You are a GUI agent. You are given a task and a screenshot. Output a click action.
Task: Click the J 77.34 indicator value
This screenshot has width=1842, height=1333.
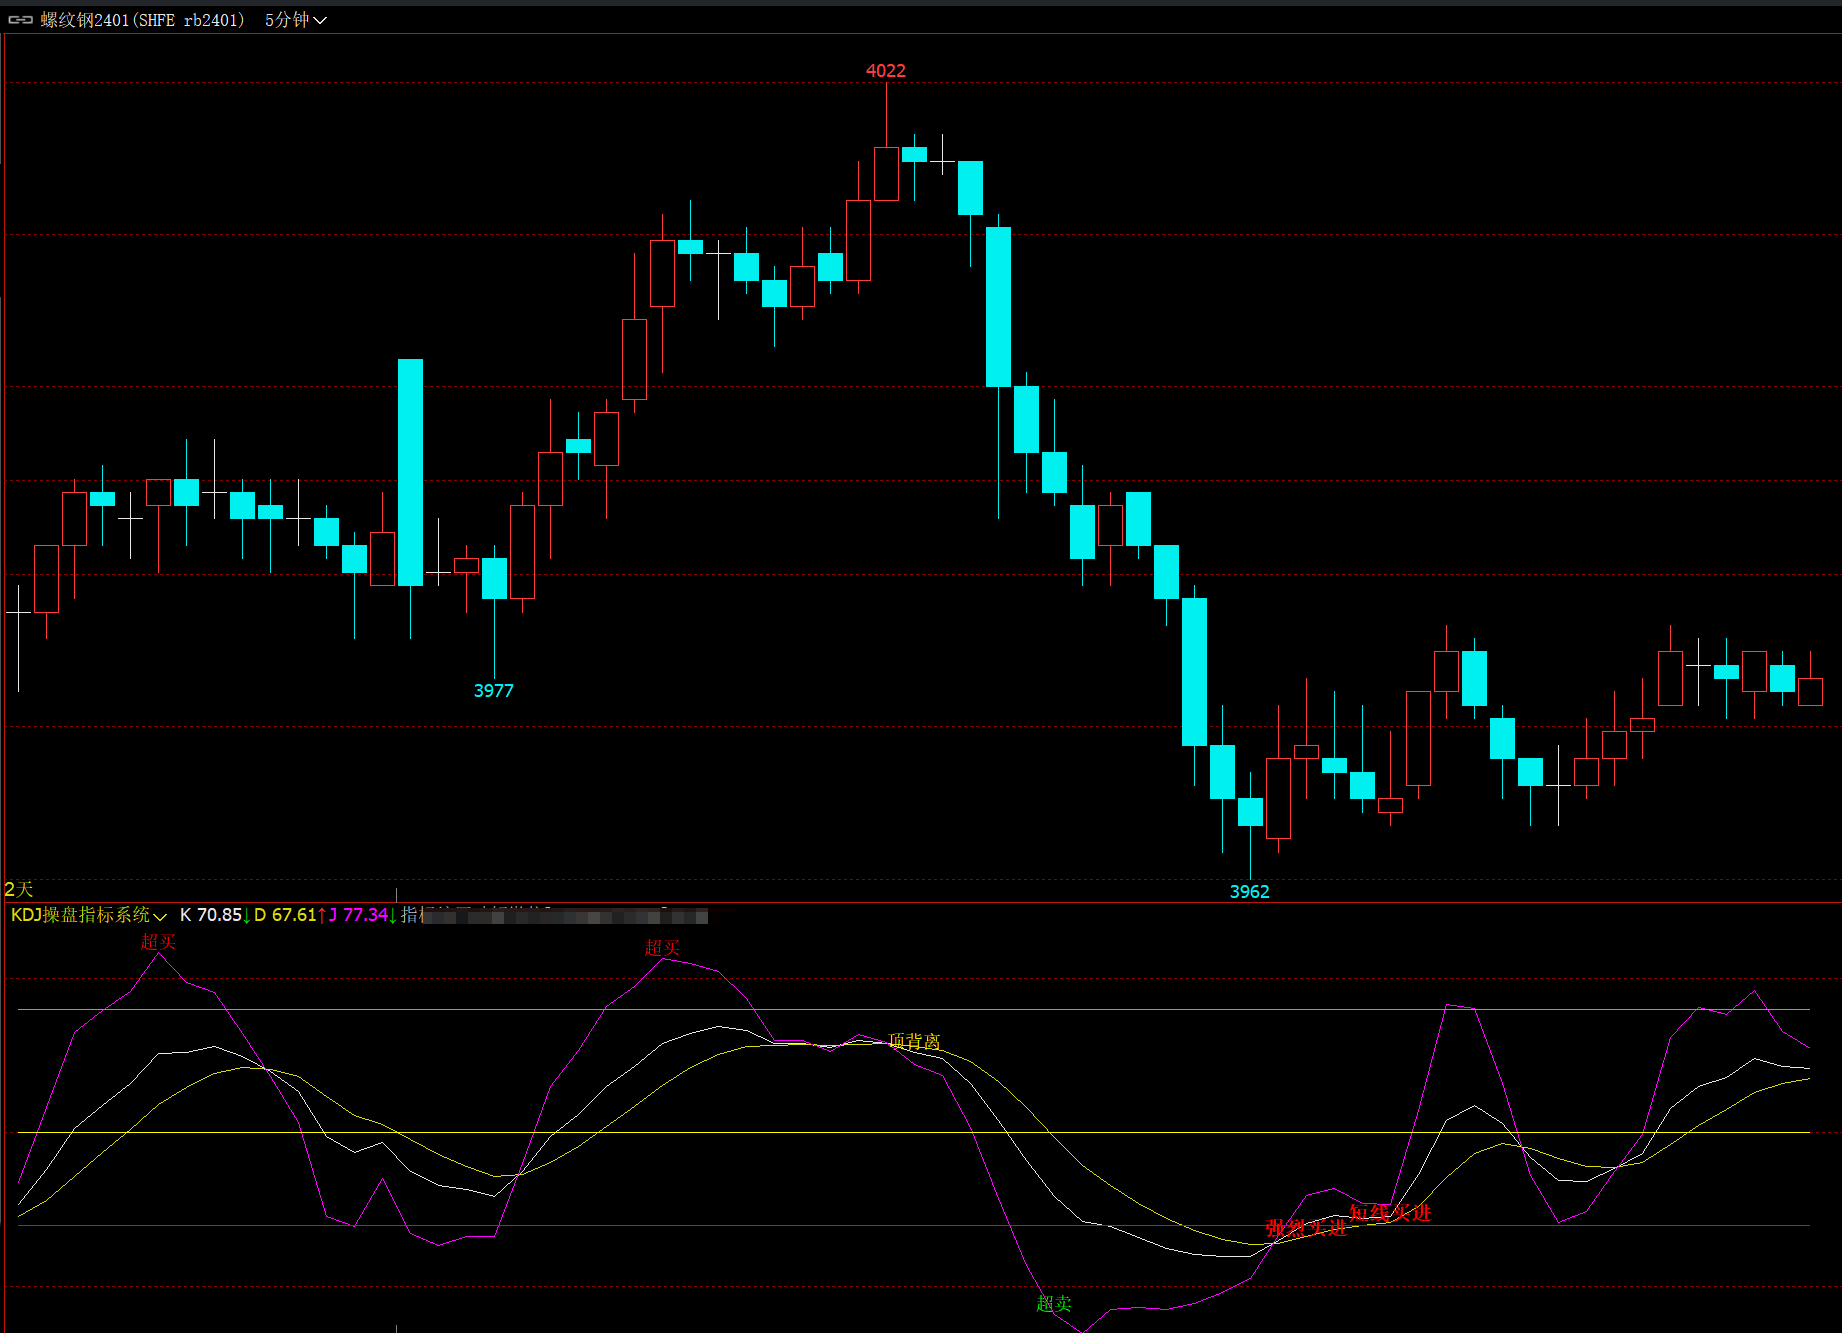pyautogui.click(x=359, y=915)
